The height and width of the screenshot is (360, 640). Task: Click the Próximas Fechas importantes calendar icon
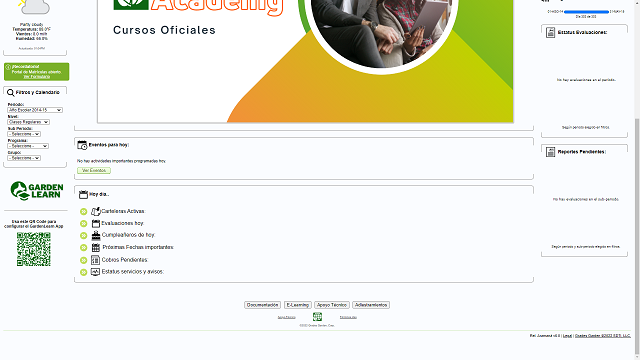point(96,247)
